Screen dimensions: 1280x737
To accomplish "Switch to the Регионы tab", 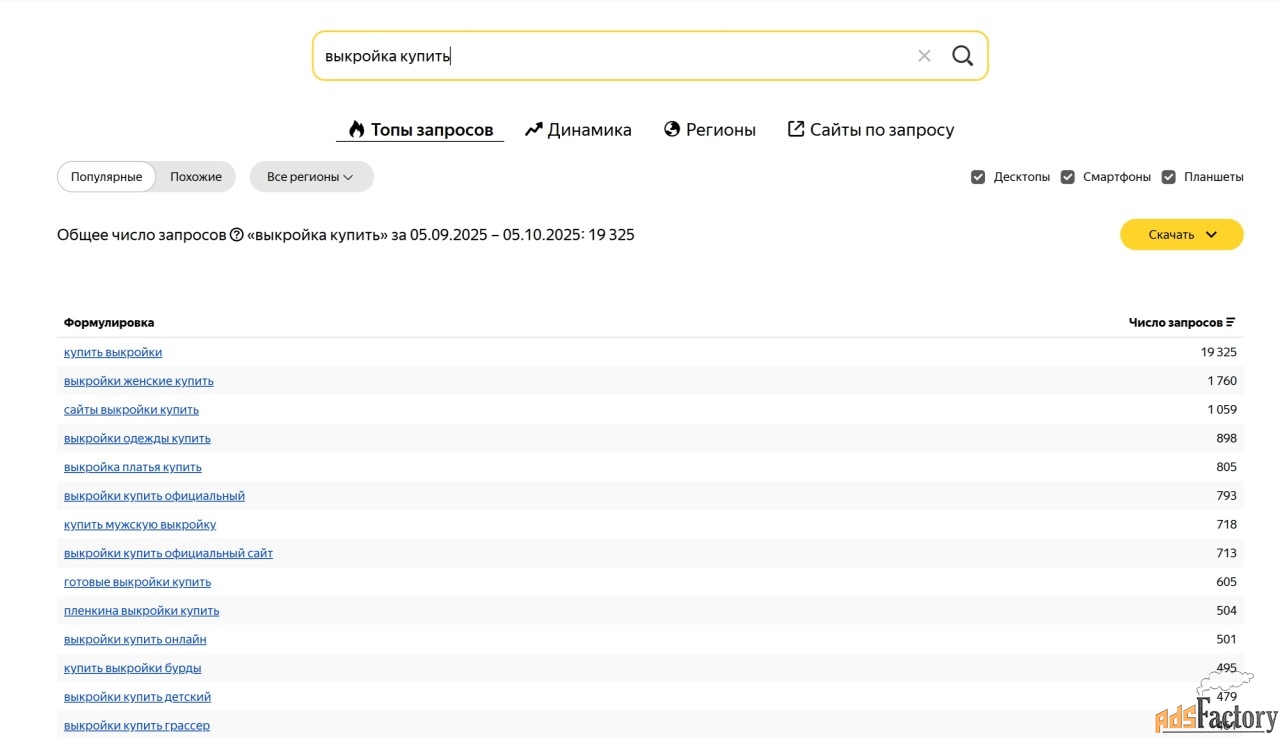I will coord(720,130).
